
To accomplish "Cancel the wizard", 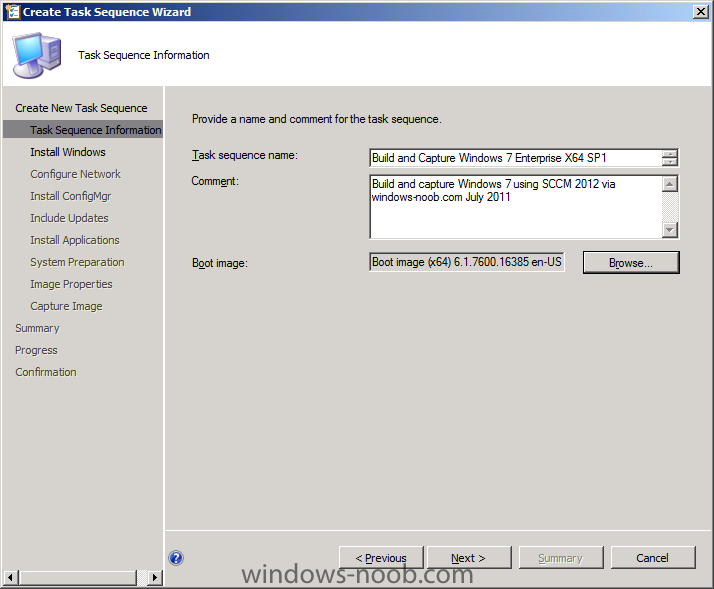I will pos(653,558).
